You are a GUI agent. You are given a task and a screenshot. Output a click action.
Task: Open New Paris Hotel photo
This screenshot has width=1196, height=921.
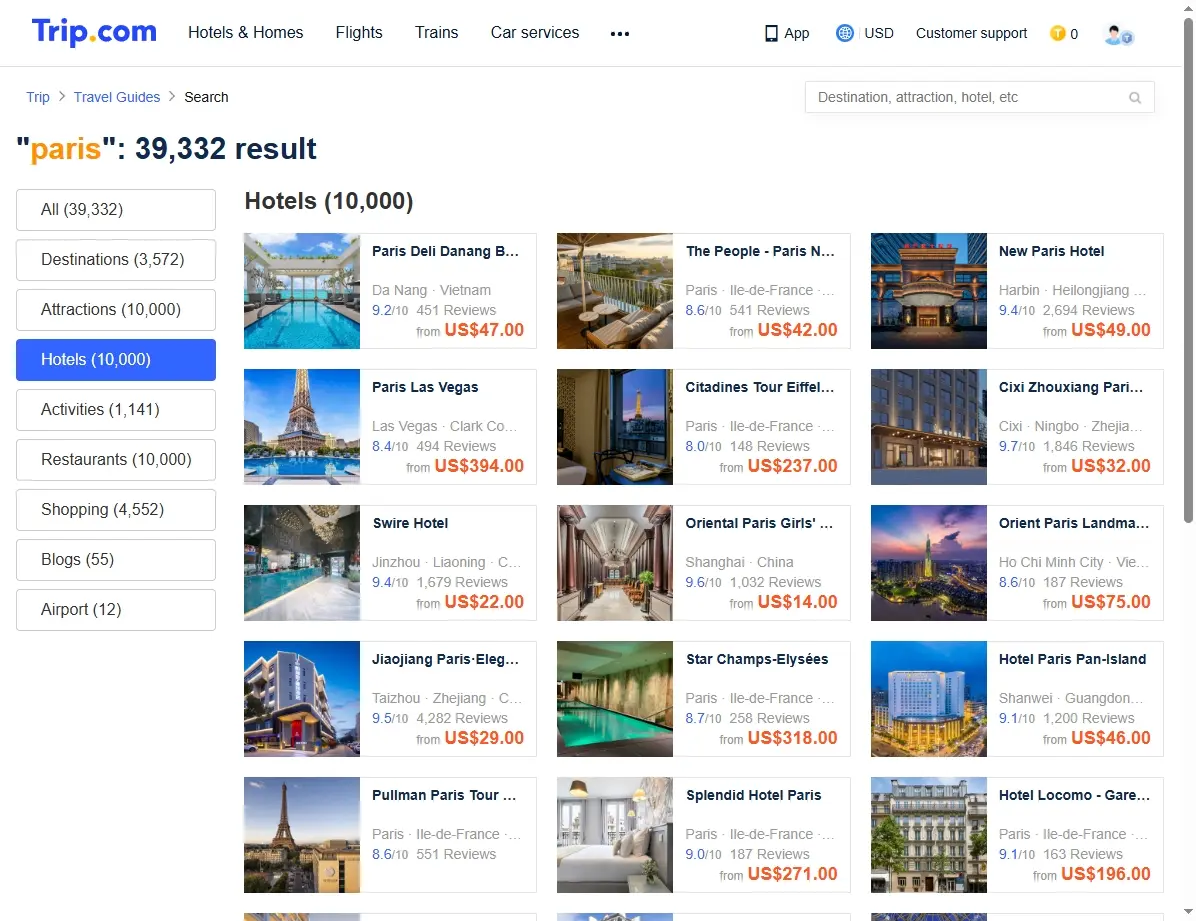click(x=928, y=291)
